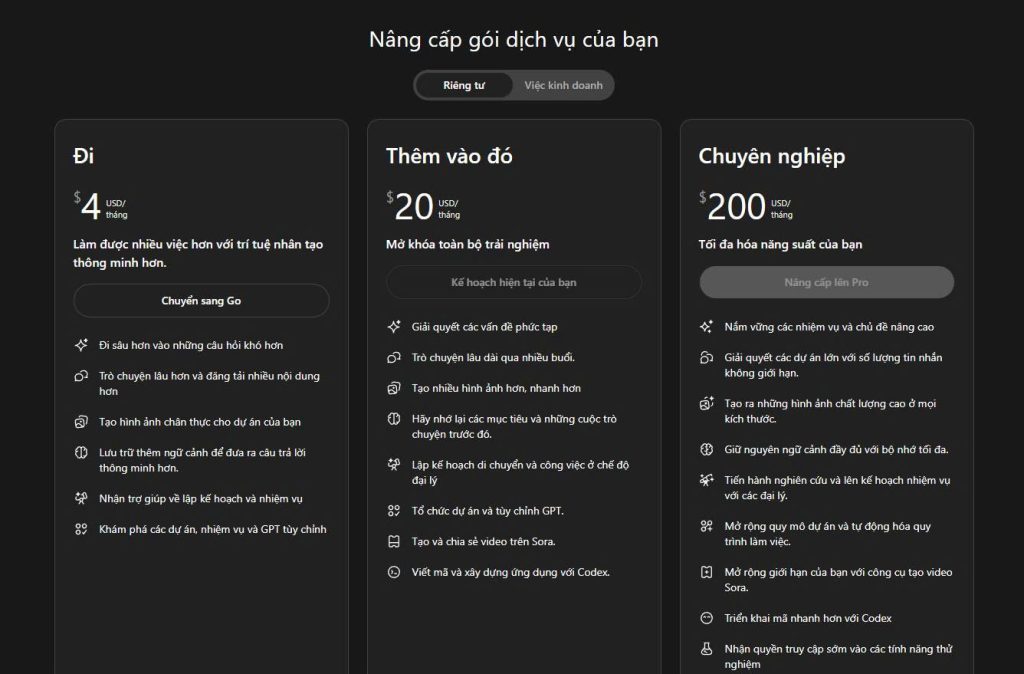Image resolution: width=1024 pixels, height=674 pixels.
Task: Click the sparkle icon beside "Nắm vững các nhiệm vụ"
Action: click(x=706, y=327)
